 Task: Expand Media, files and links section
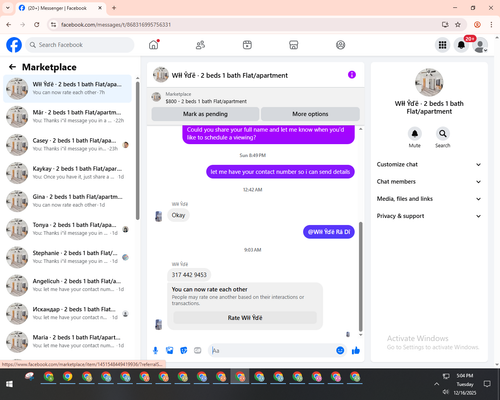click(429, 199)
